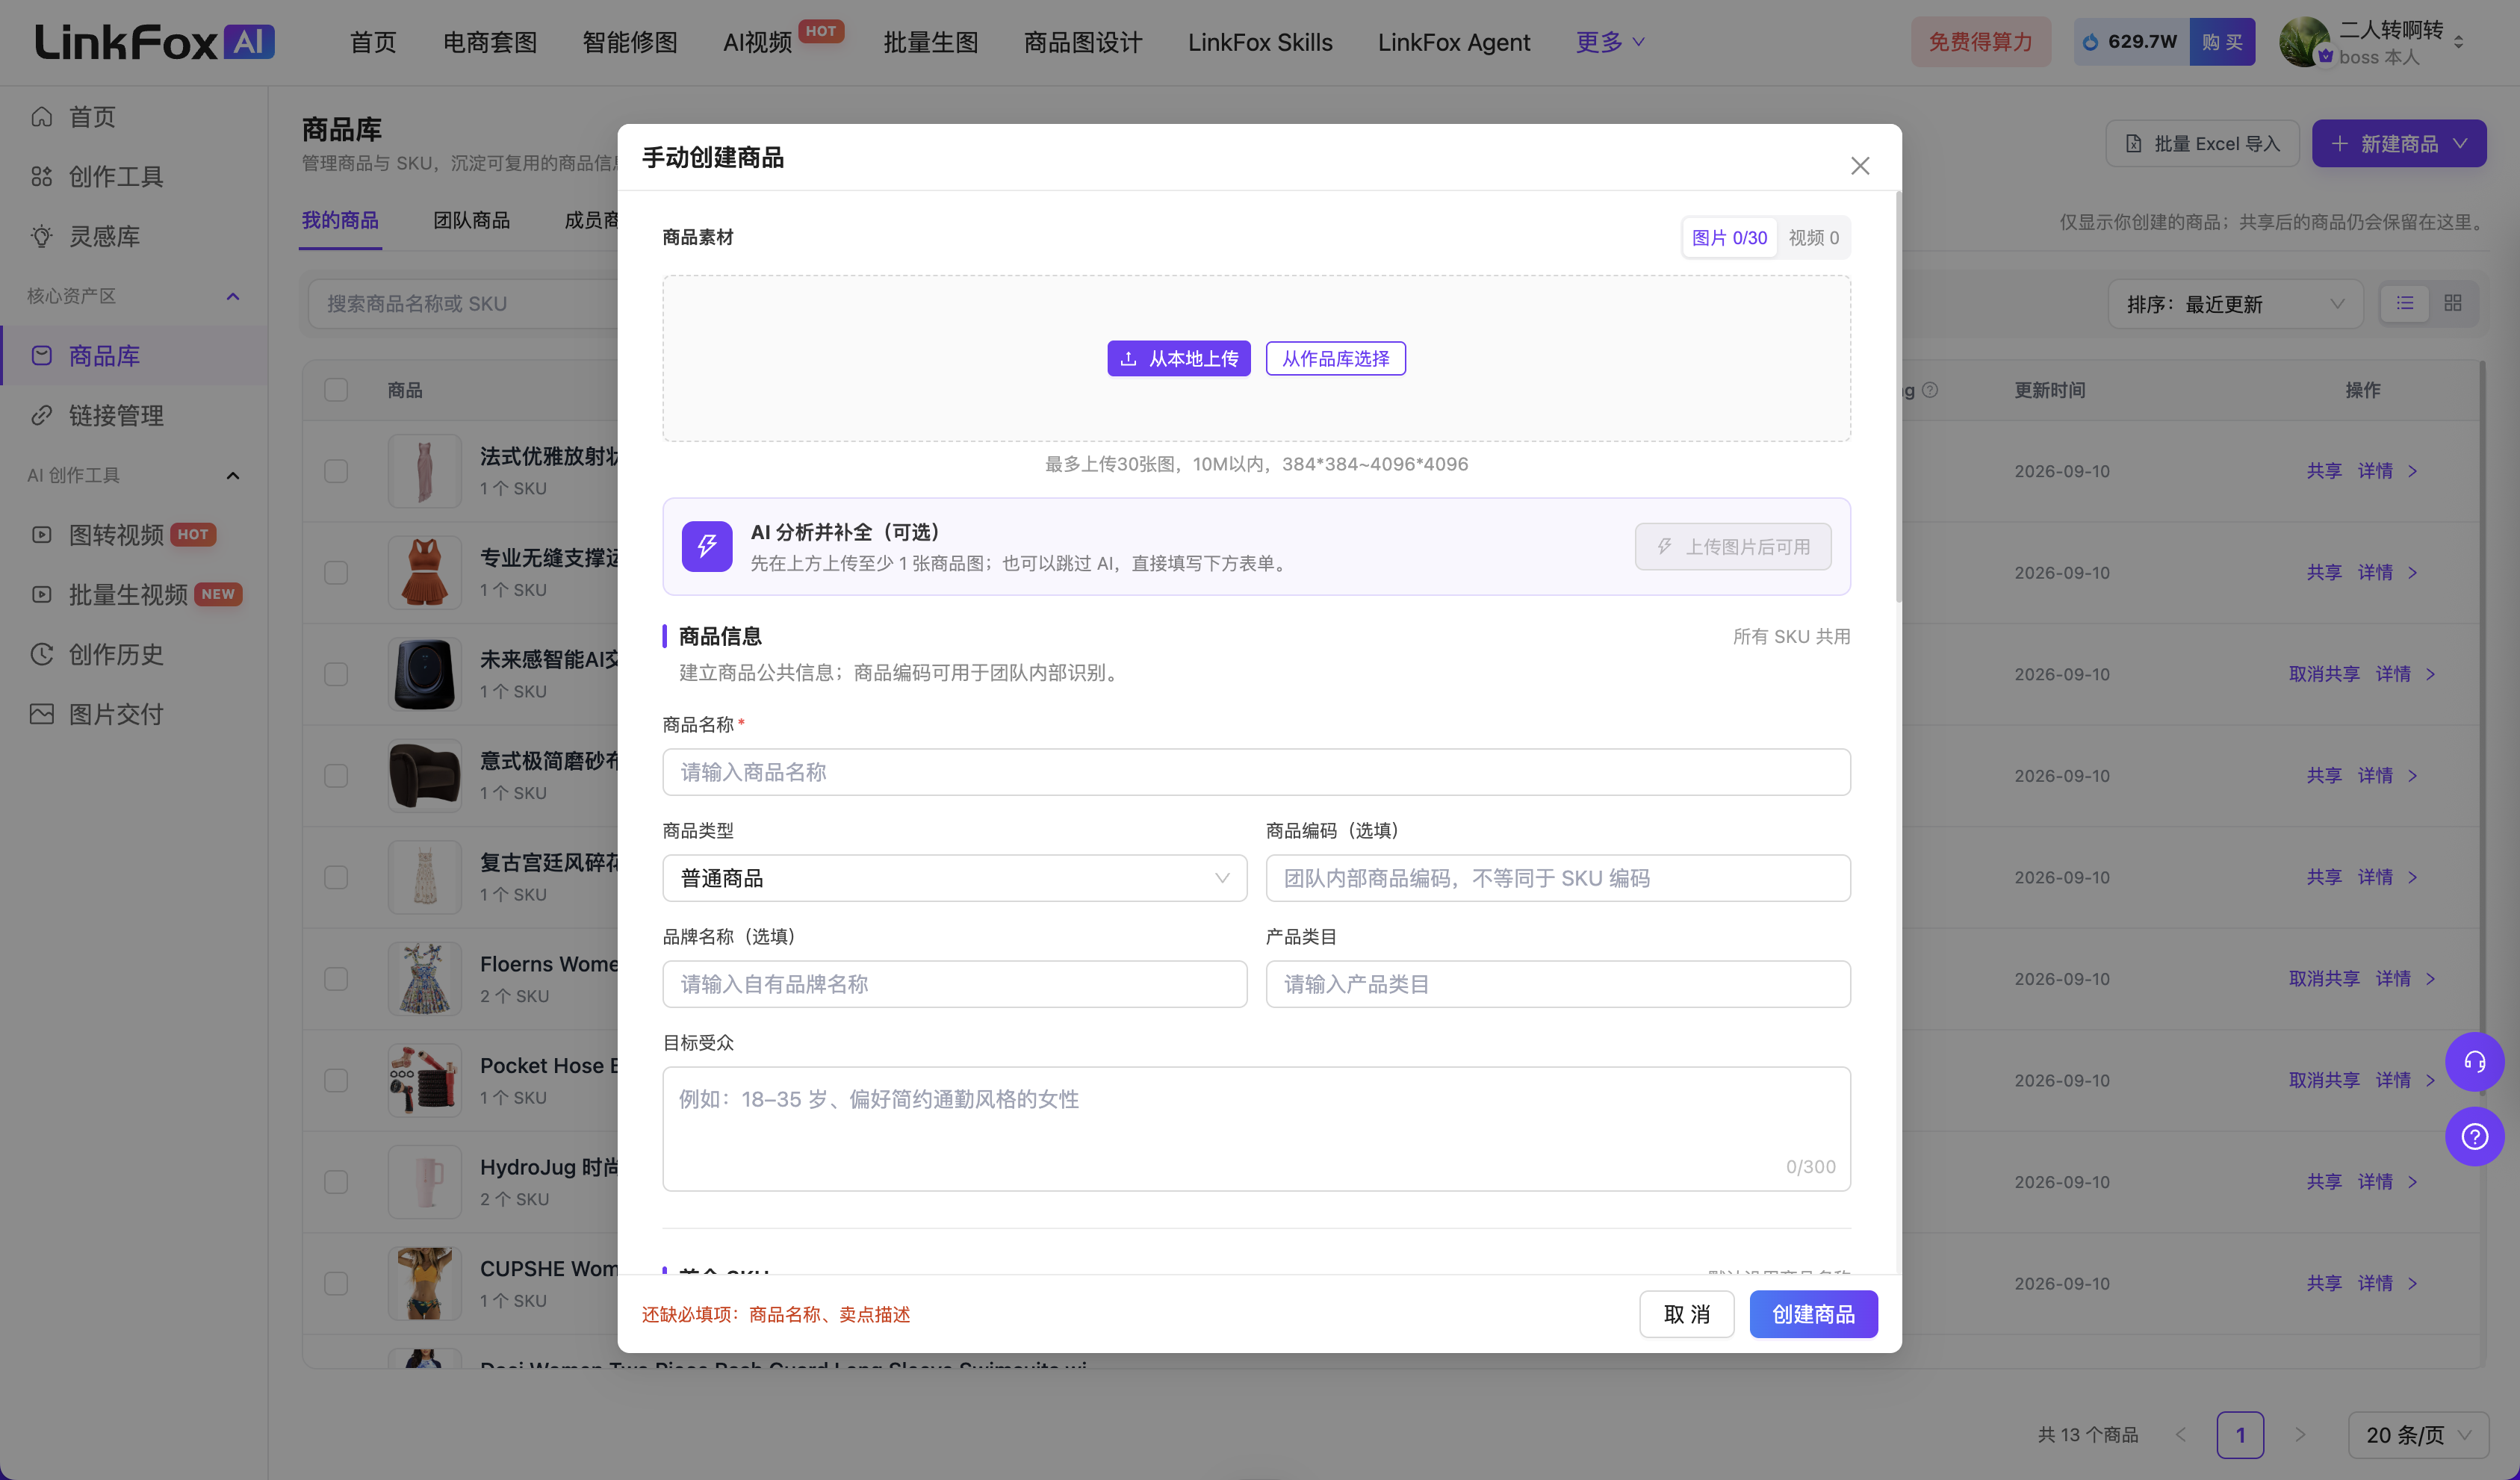Check the 专业无缝支撑 product row checkbox
2520x1480 pixels.
tap(336, 573)
